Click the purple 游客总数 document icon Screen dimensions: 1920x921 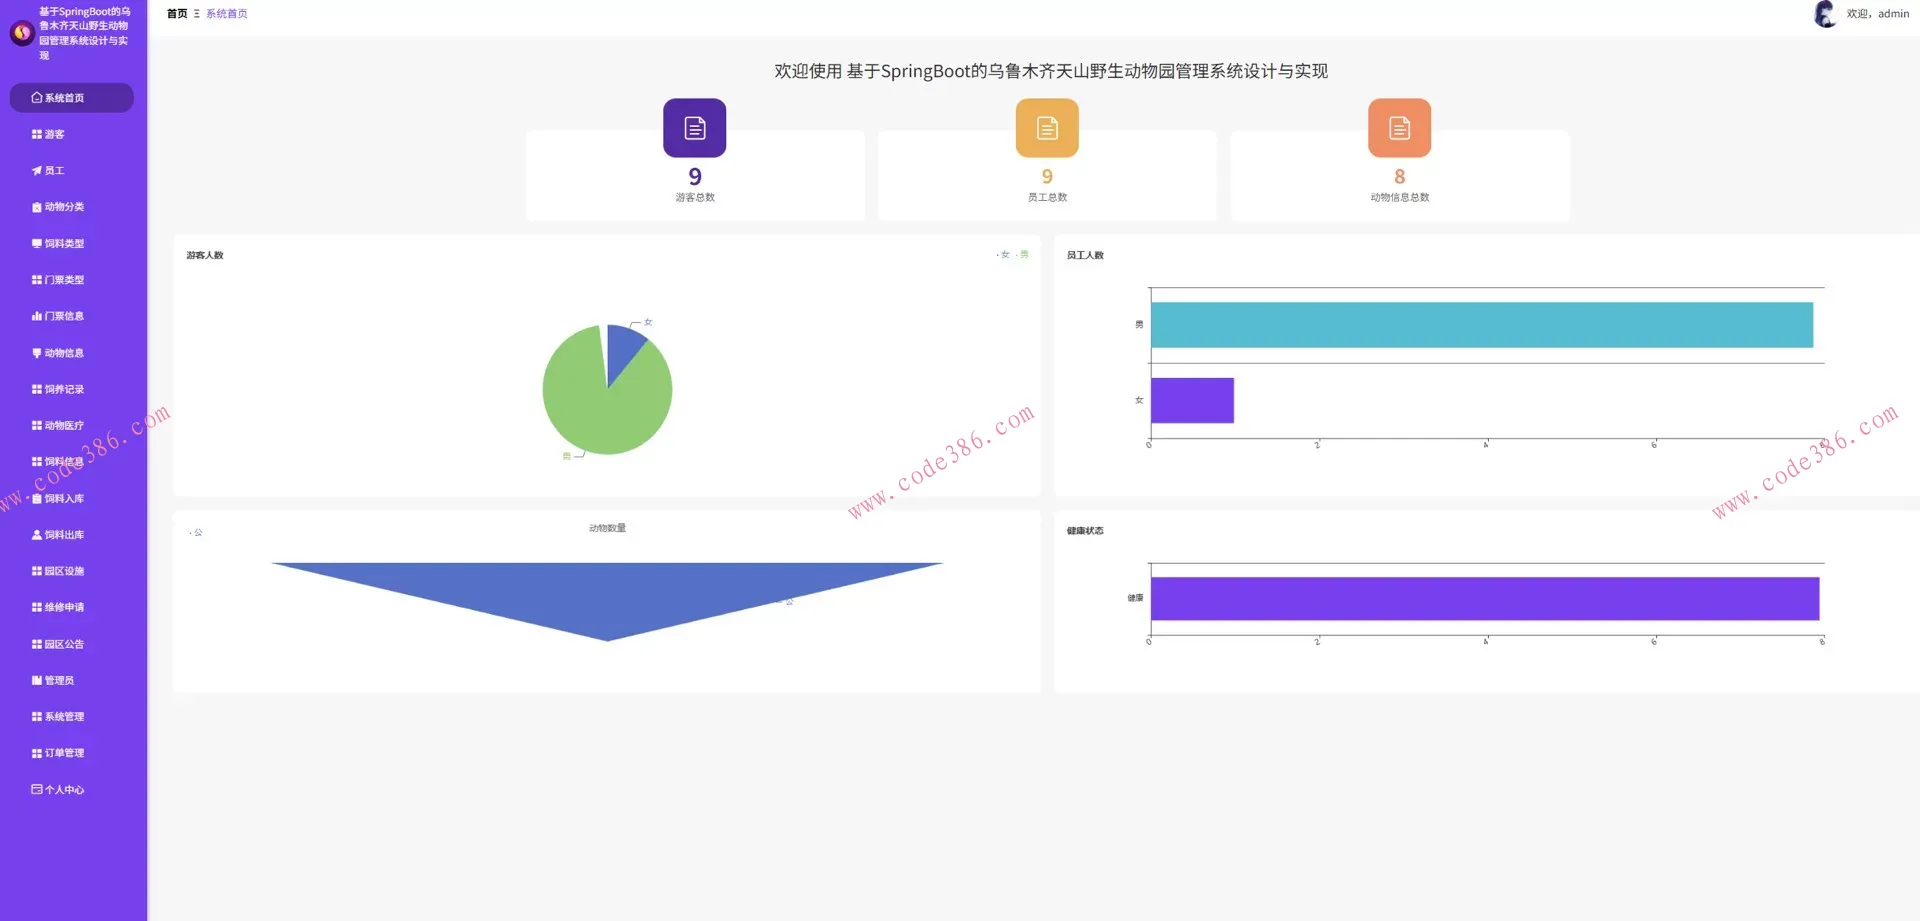point(694,128)
